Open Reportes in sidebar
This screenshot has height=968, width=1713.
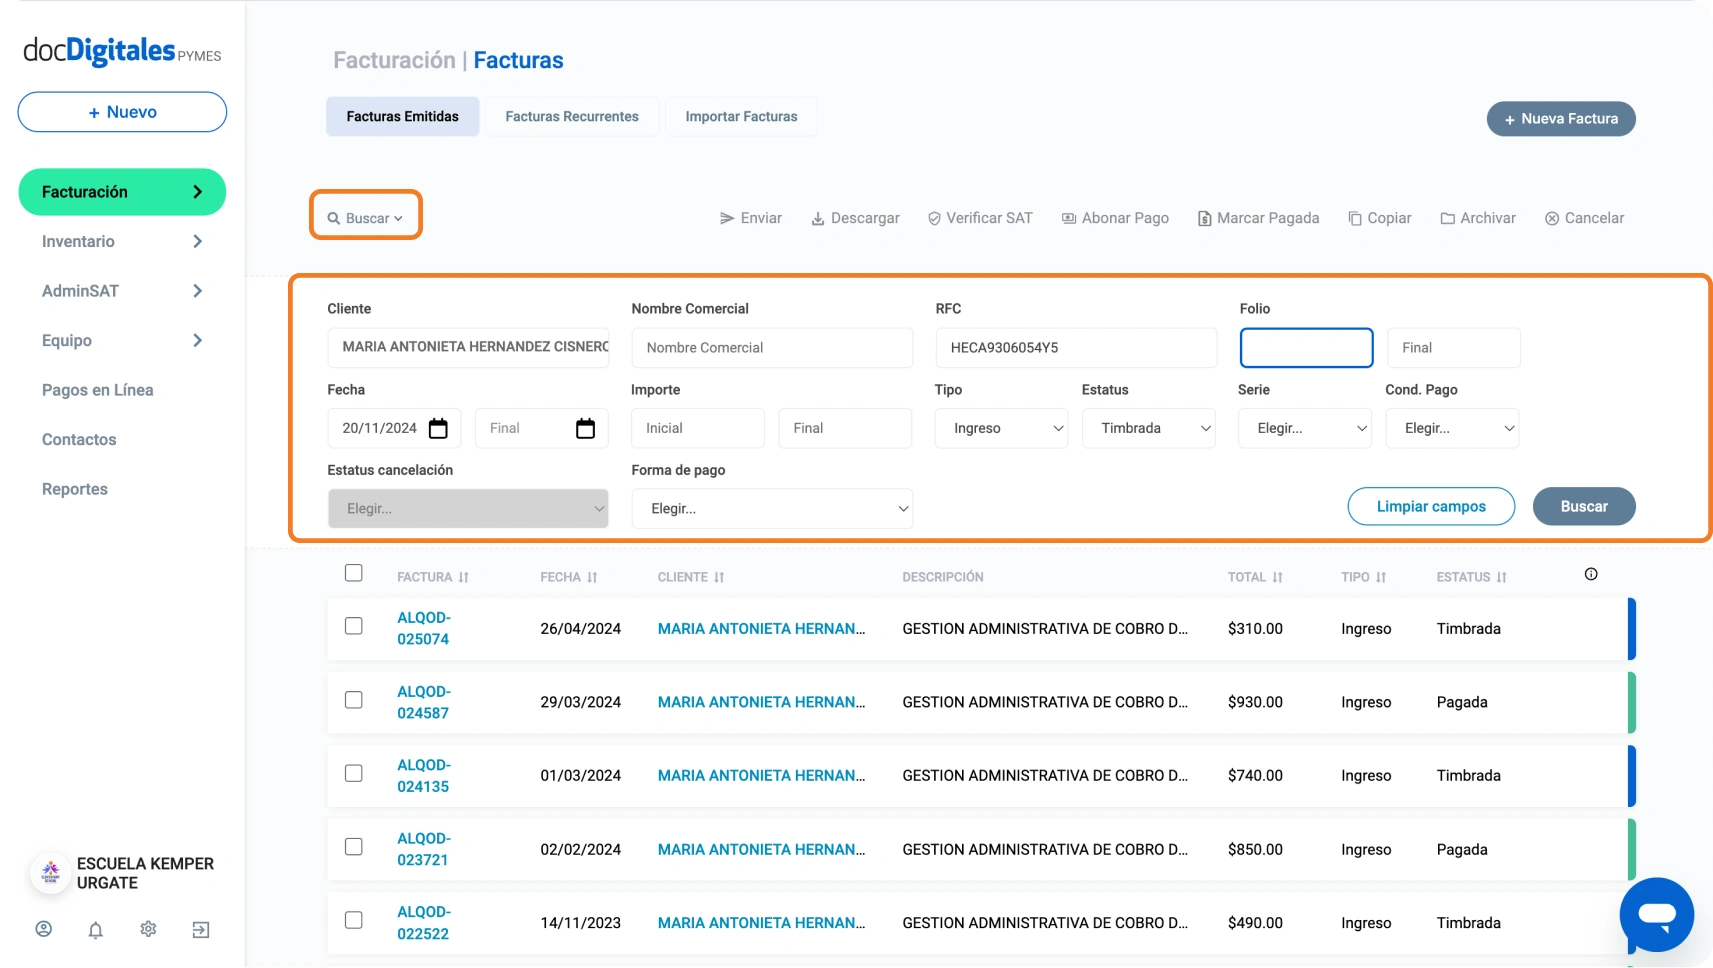pyautogui.click(x=75, y=489)
